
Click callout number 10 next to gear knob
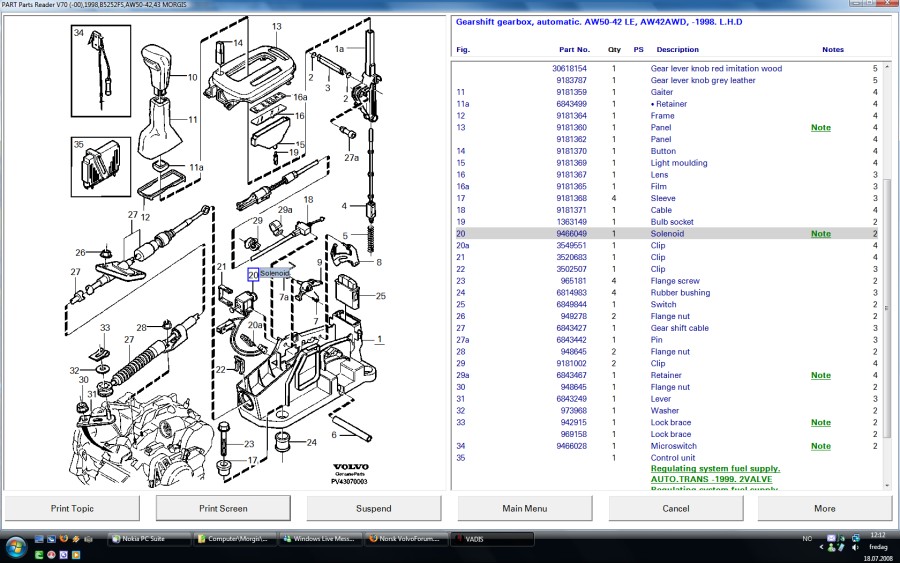(192, 77)
